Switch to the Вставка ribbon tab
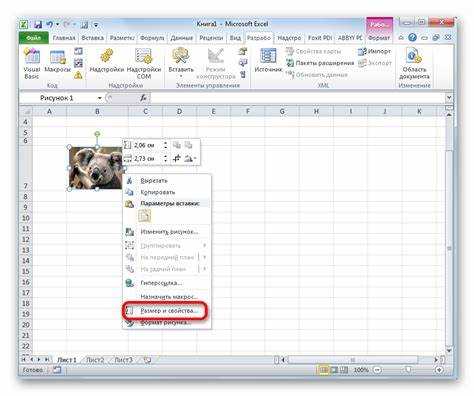This screenshot has height=396, width=474. pos(92,38)
